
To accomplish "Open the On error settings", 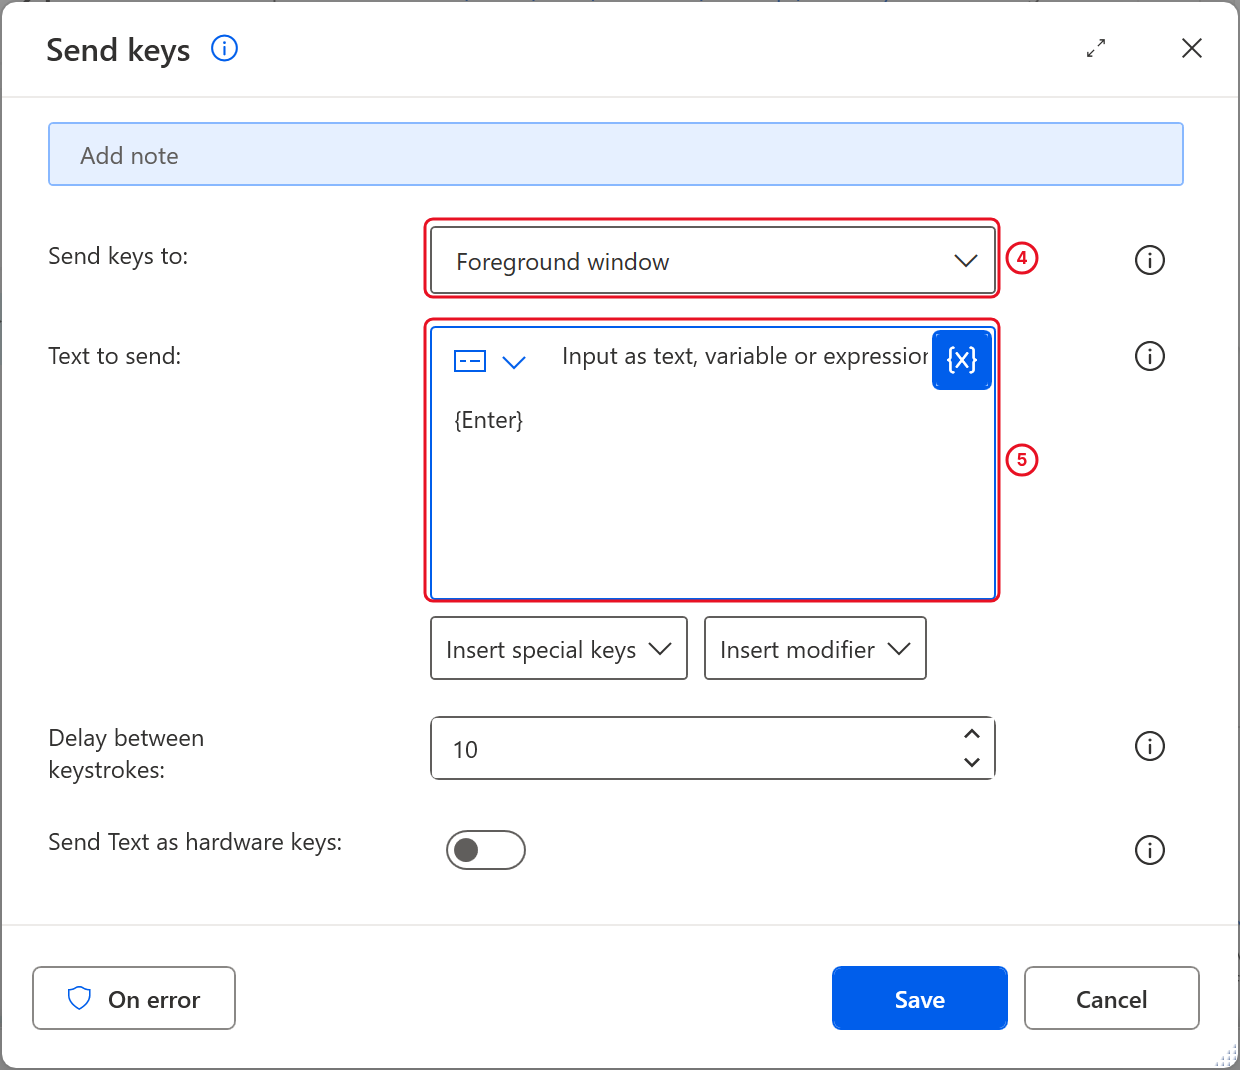I will point(134,998).
